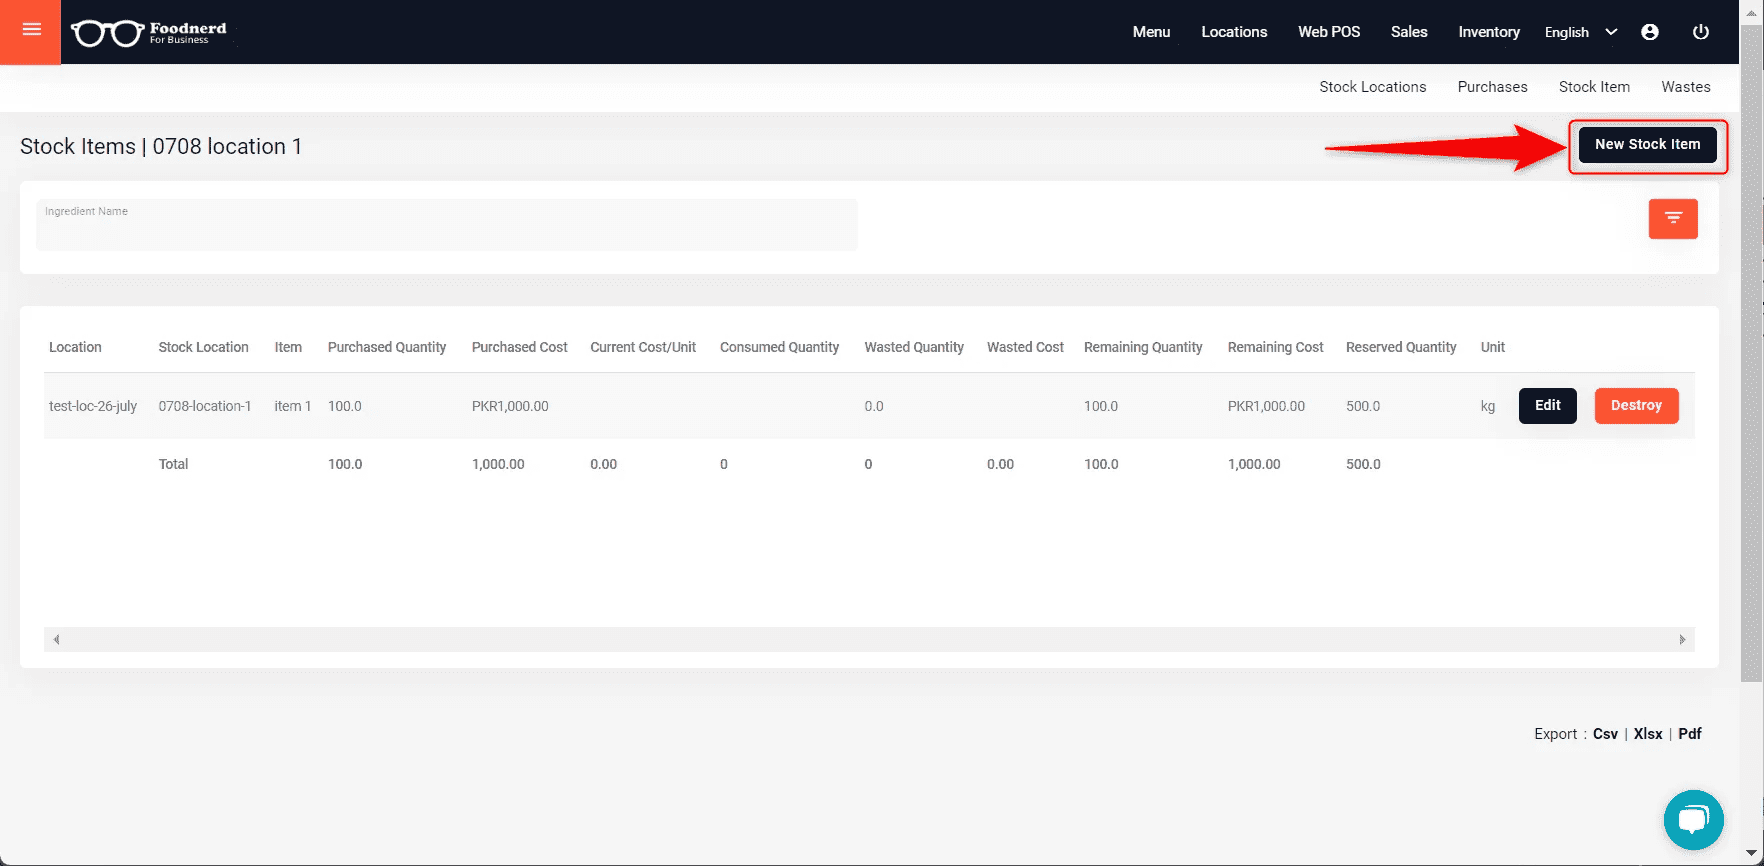Click the Foodnerd For Business logo

149,32
